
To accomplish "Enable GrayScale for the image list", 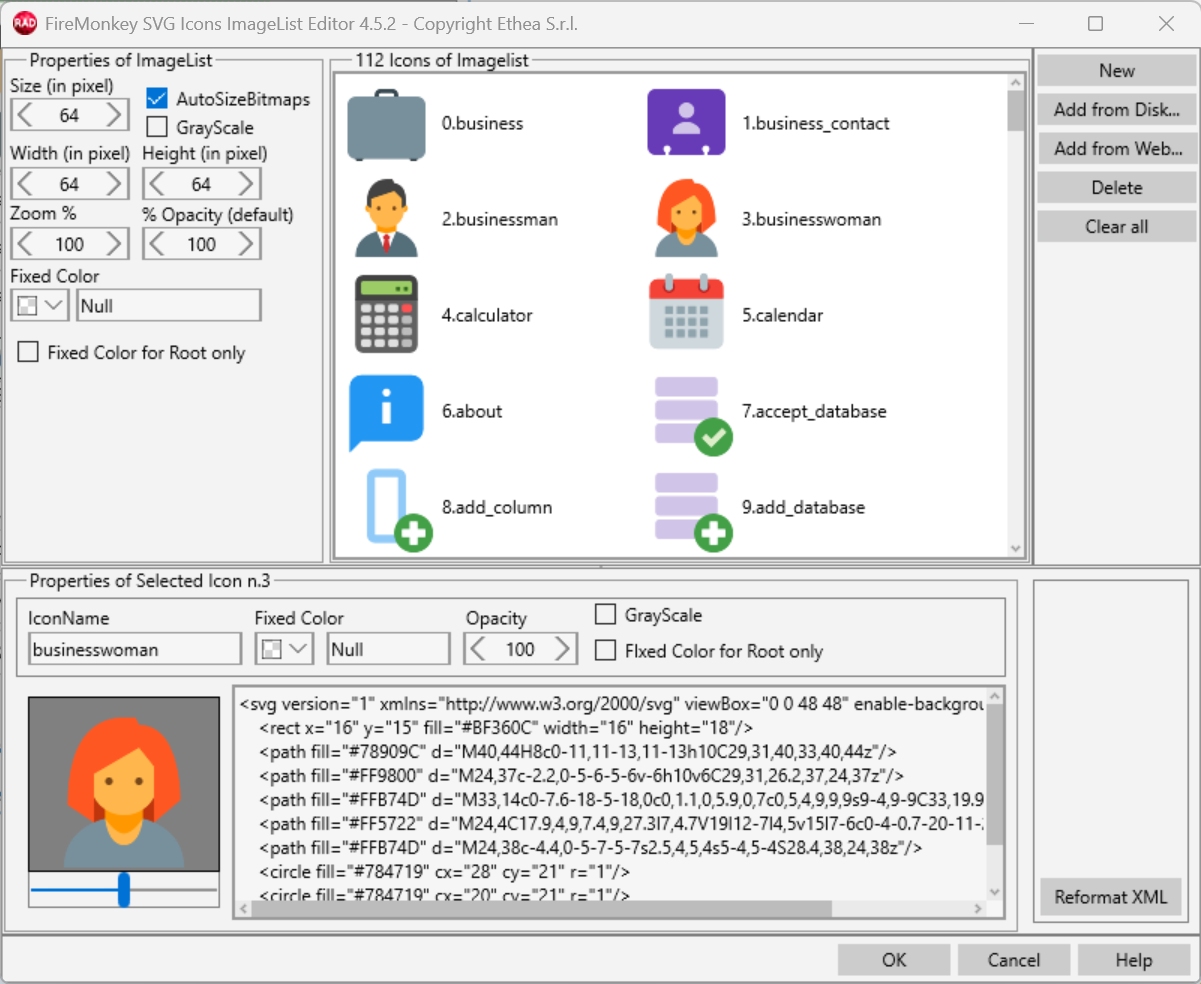I will coord(156,127).
